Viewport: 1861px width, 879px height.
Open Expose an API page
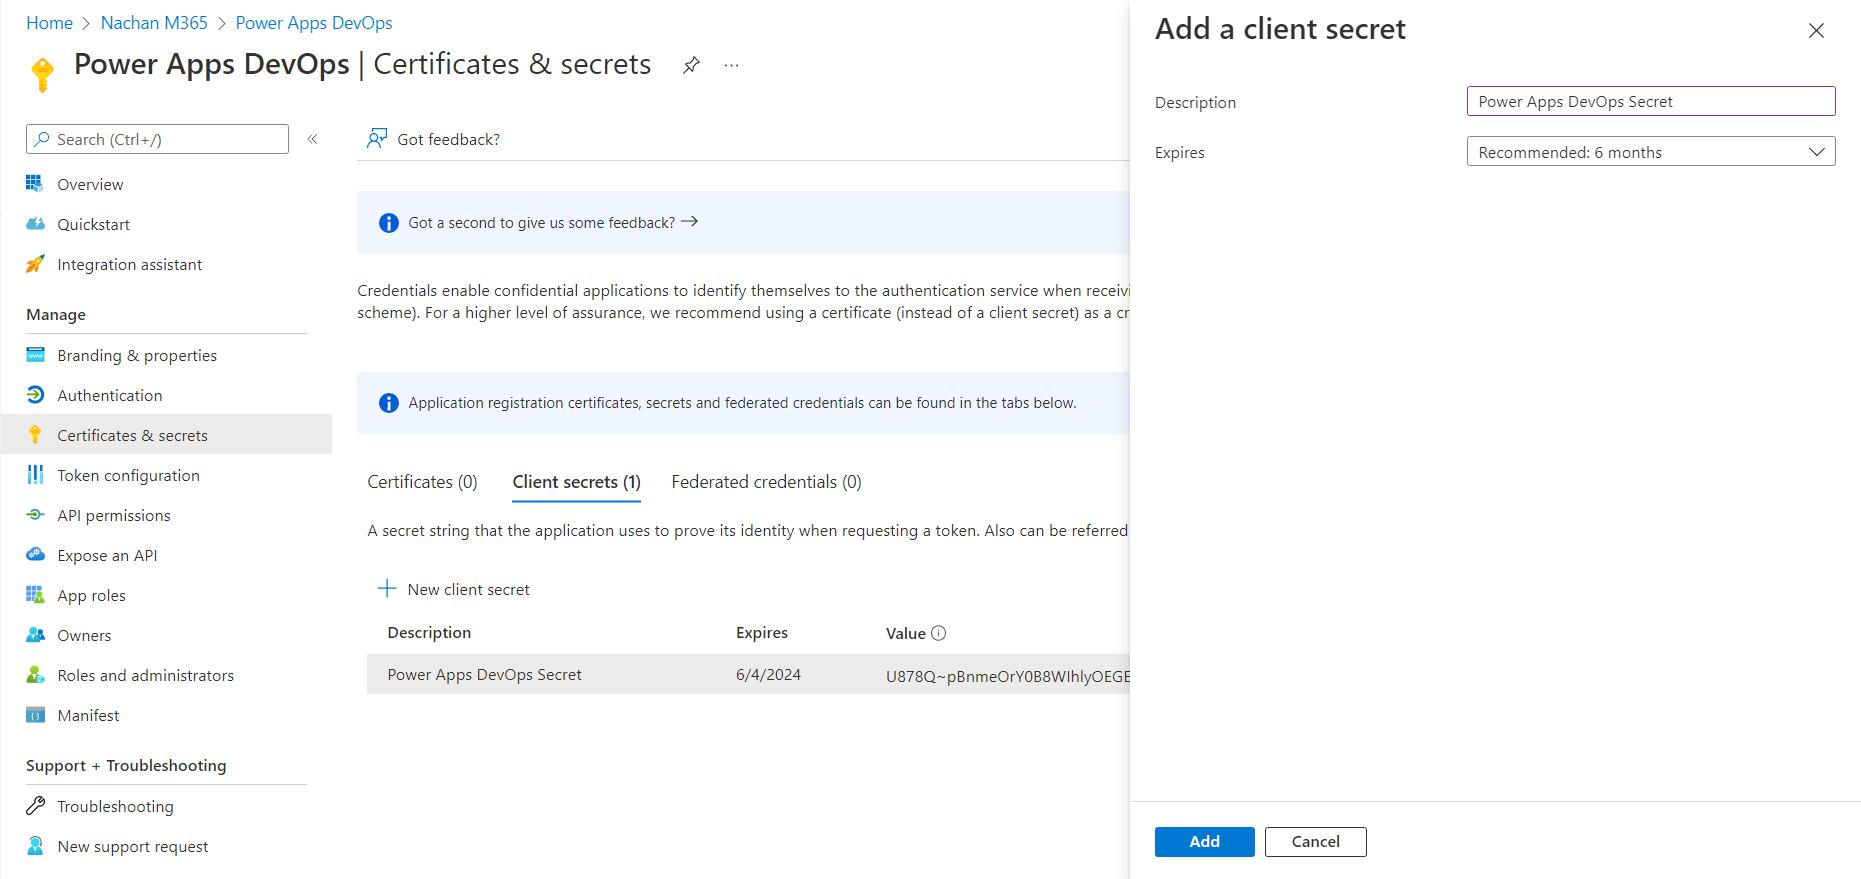(x=107, y=555)
